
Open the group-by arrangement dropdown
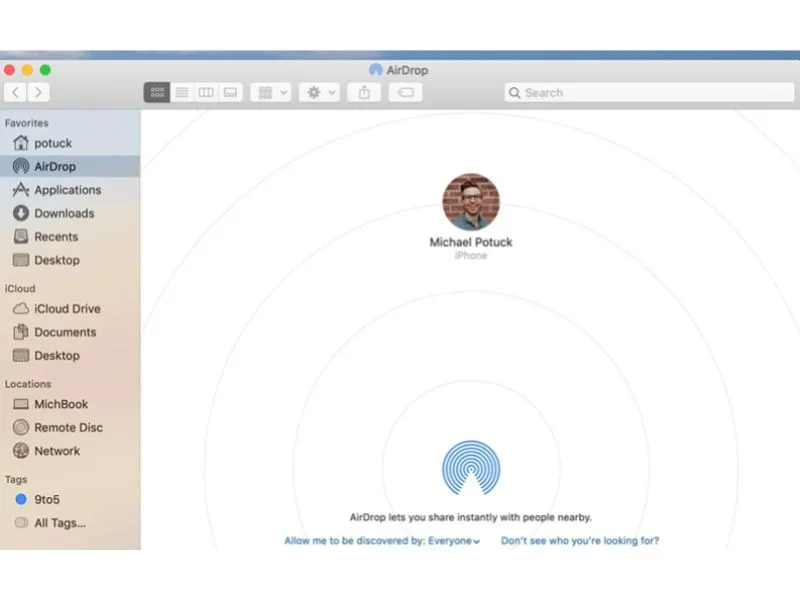coord(271,92)
